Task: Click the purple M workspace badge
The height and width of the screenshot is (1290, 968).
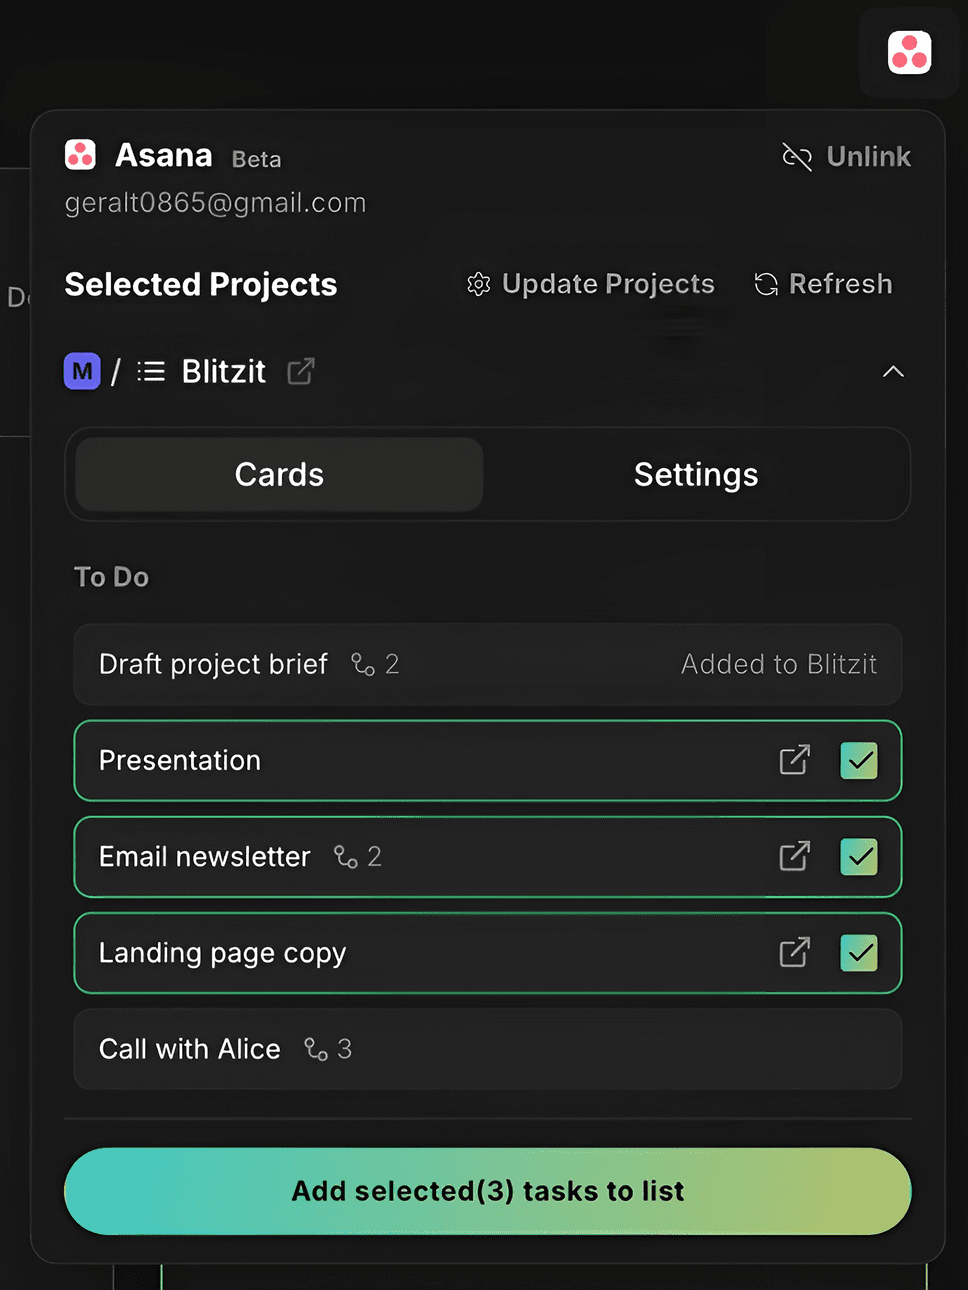Action: coord(82,372)
